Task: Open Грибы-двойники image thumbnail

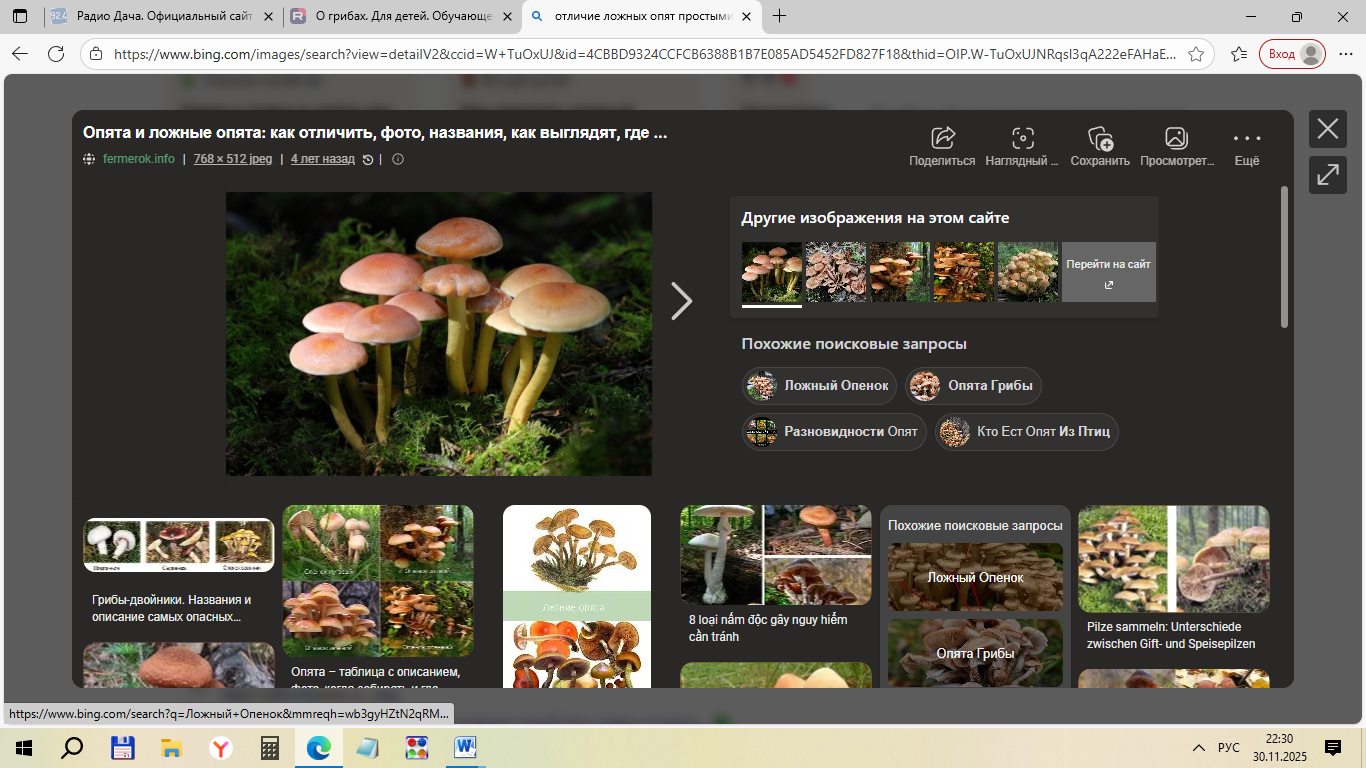Action: coord(178,545)
